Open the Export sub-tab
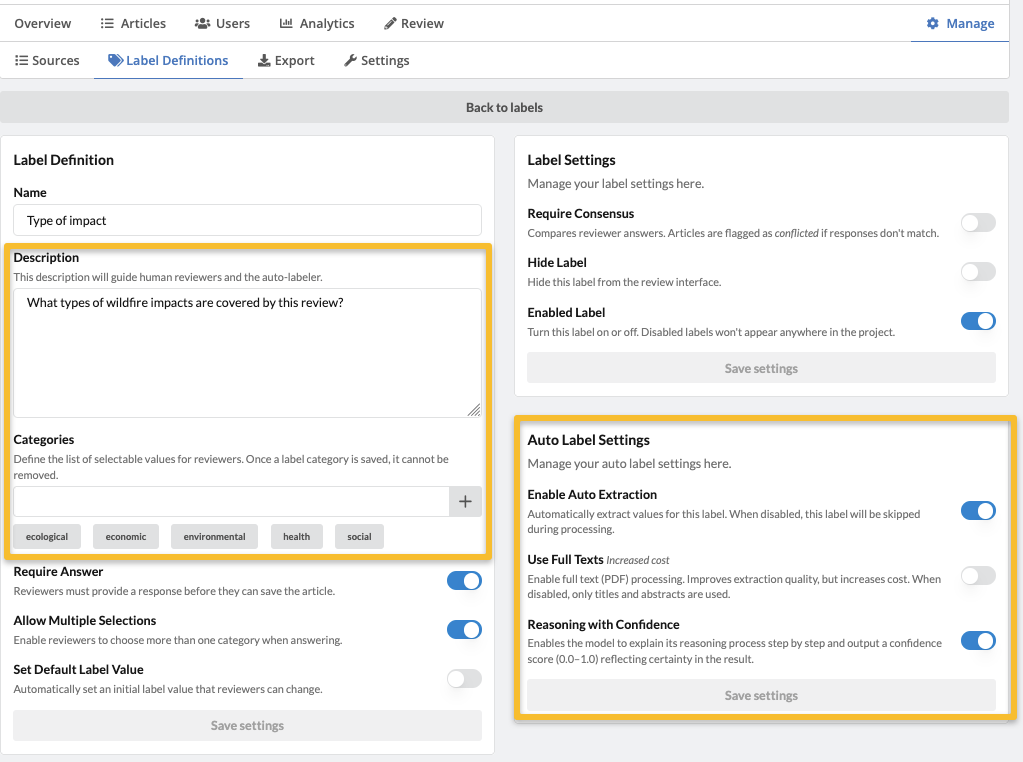 point(286,61)
